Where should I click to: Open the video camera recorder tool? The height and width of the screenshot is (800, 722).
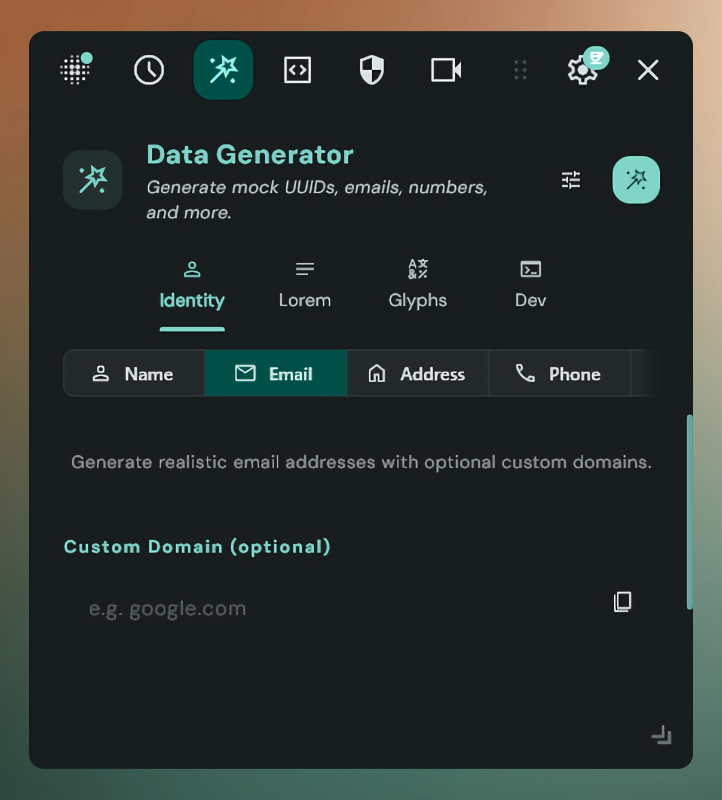coord(446,70)
